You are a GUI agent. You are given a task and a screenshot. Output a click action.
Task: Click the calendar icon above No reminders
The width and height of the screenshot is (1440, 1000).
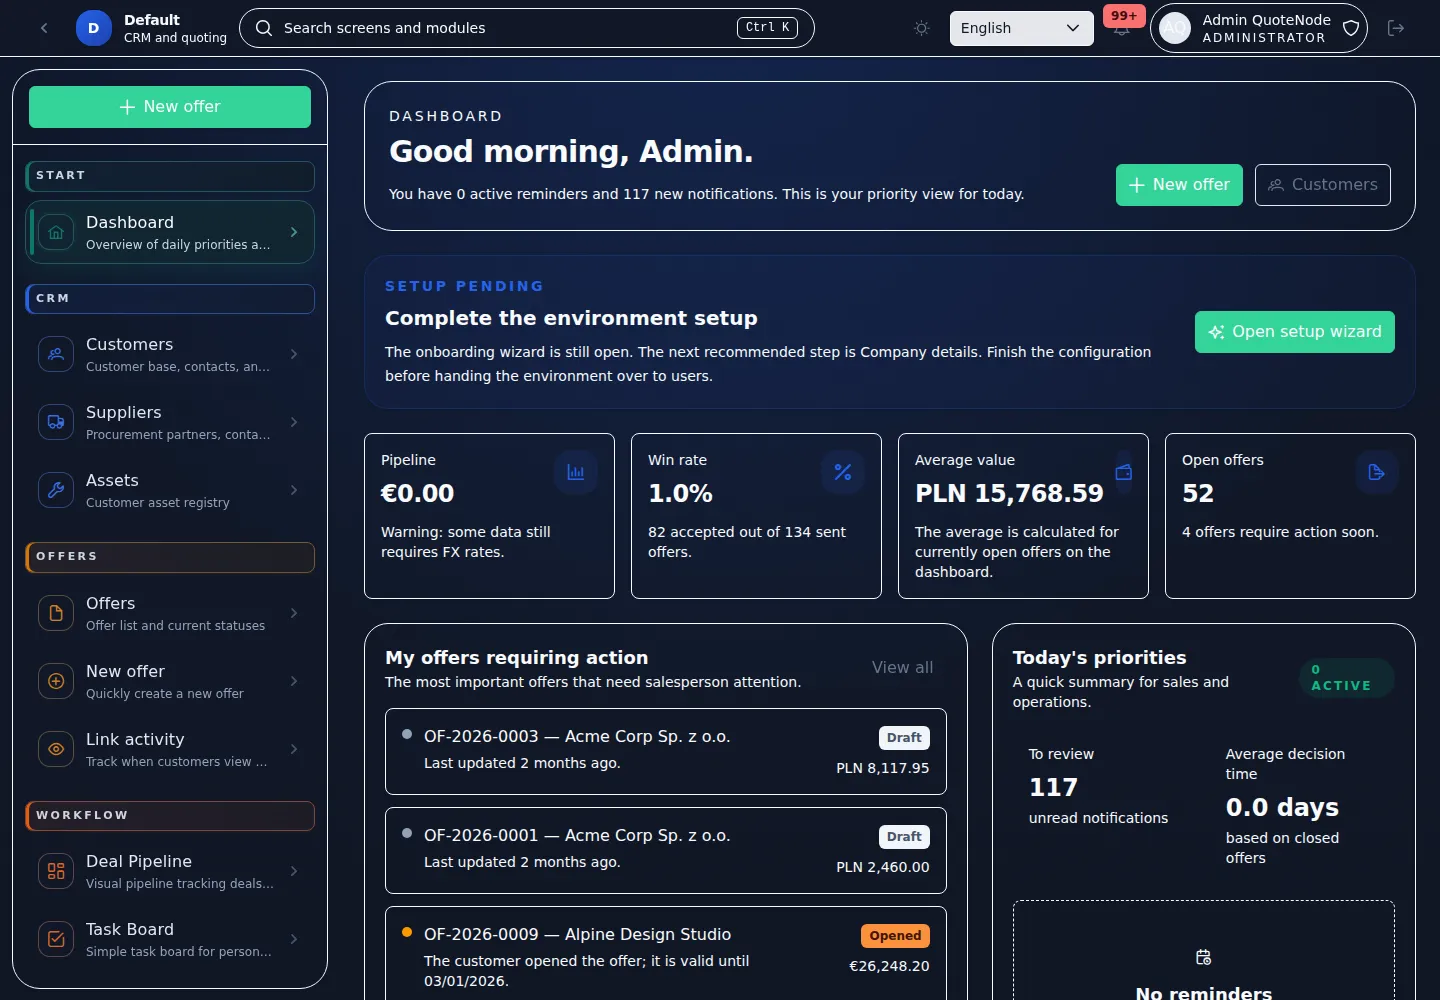point(1204,958)
